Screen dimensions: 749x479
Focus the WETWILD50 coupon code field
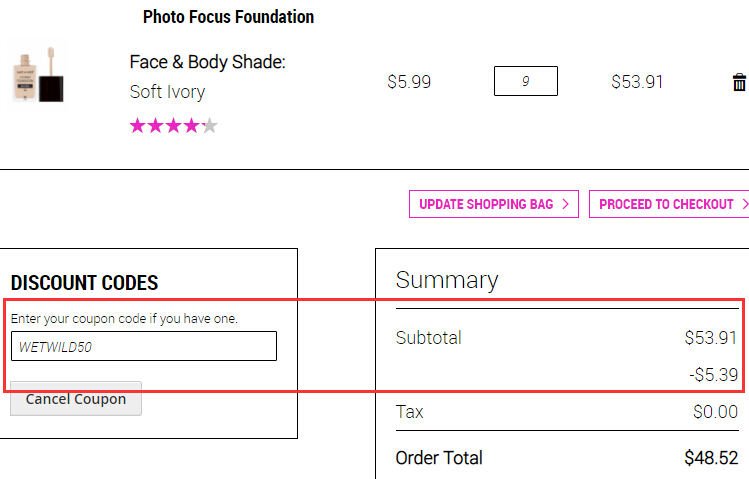144,346
